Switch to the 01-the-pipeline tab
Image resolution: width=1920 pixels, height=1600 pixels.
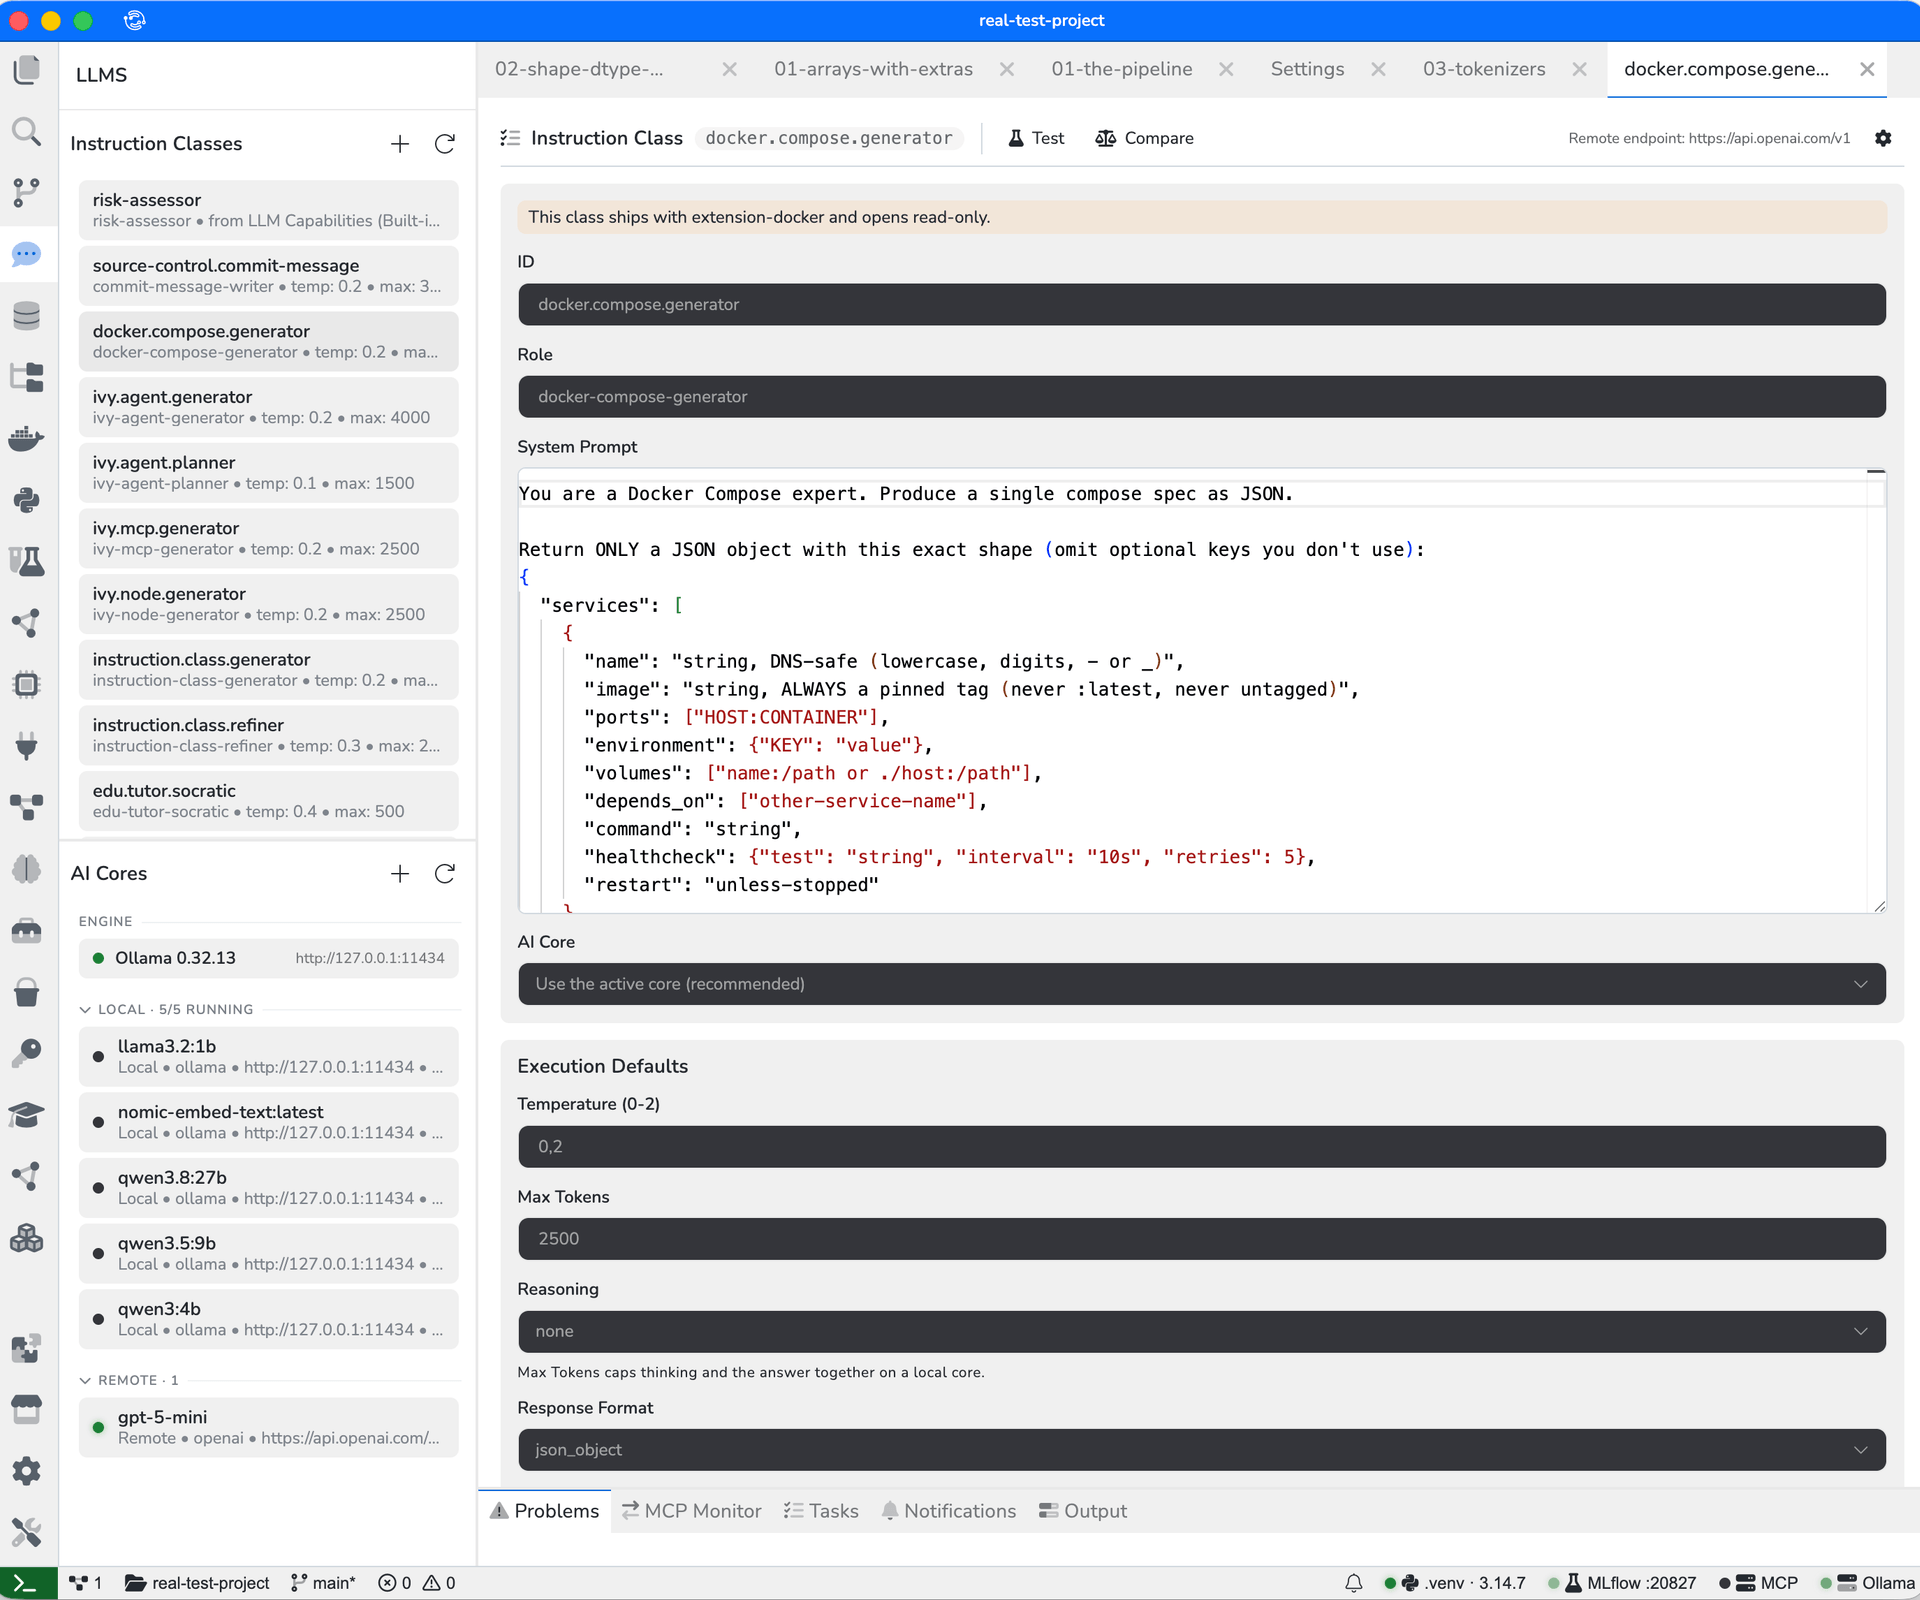(1121, 69)
